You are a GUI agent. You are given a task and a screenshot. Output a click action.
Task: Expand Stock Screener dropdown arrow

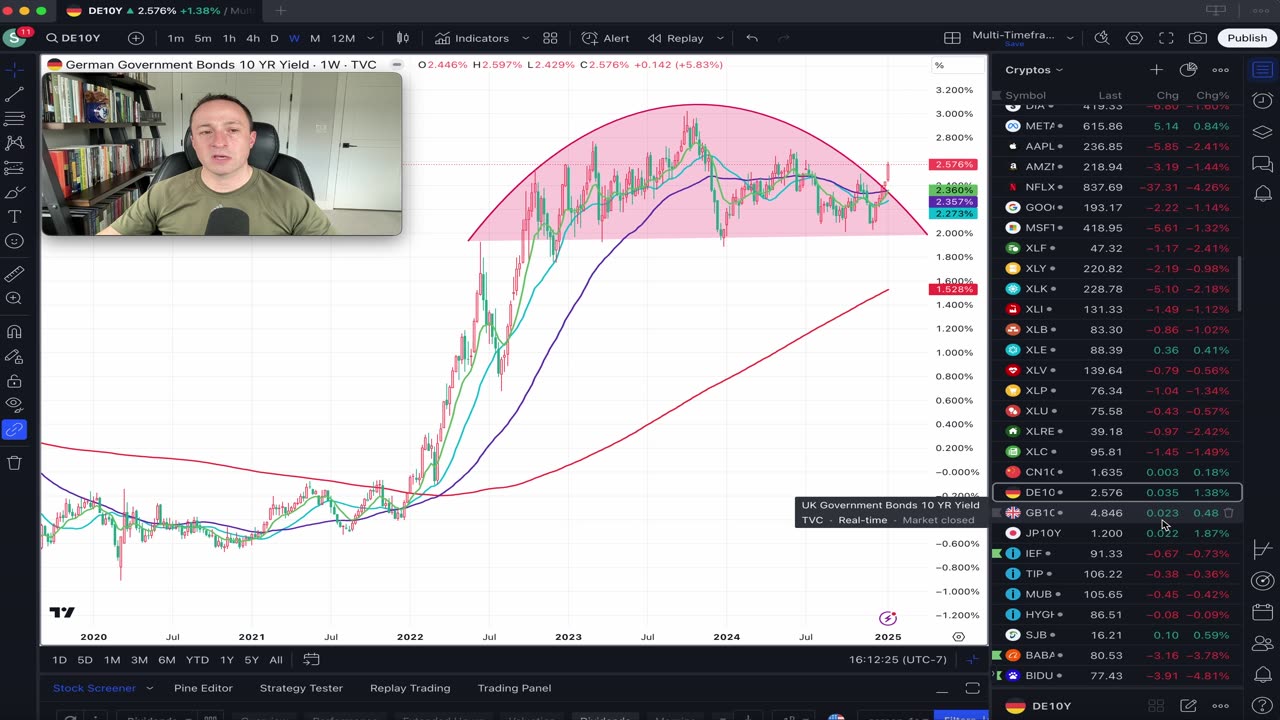tap(150, 688)
